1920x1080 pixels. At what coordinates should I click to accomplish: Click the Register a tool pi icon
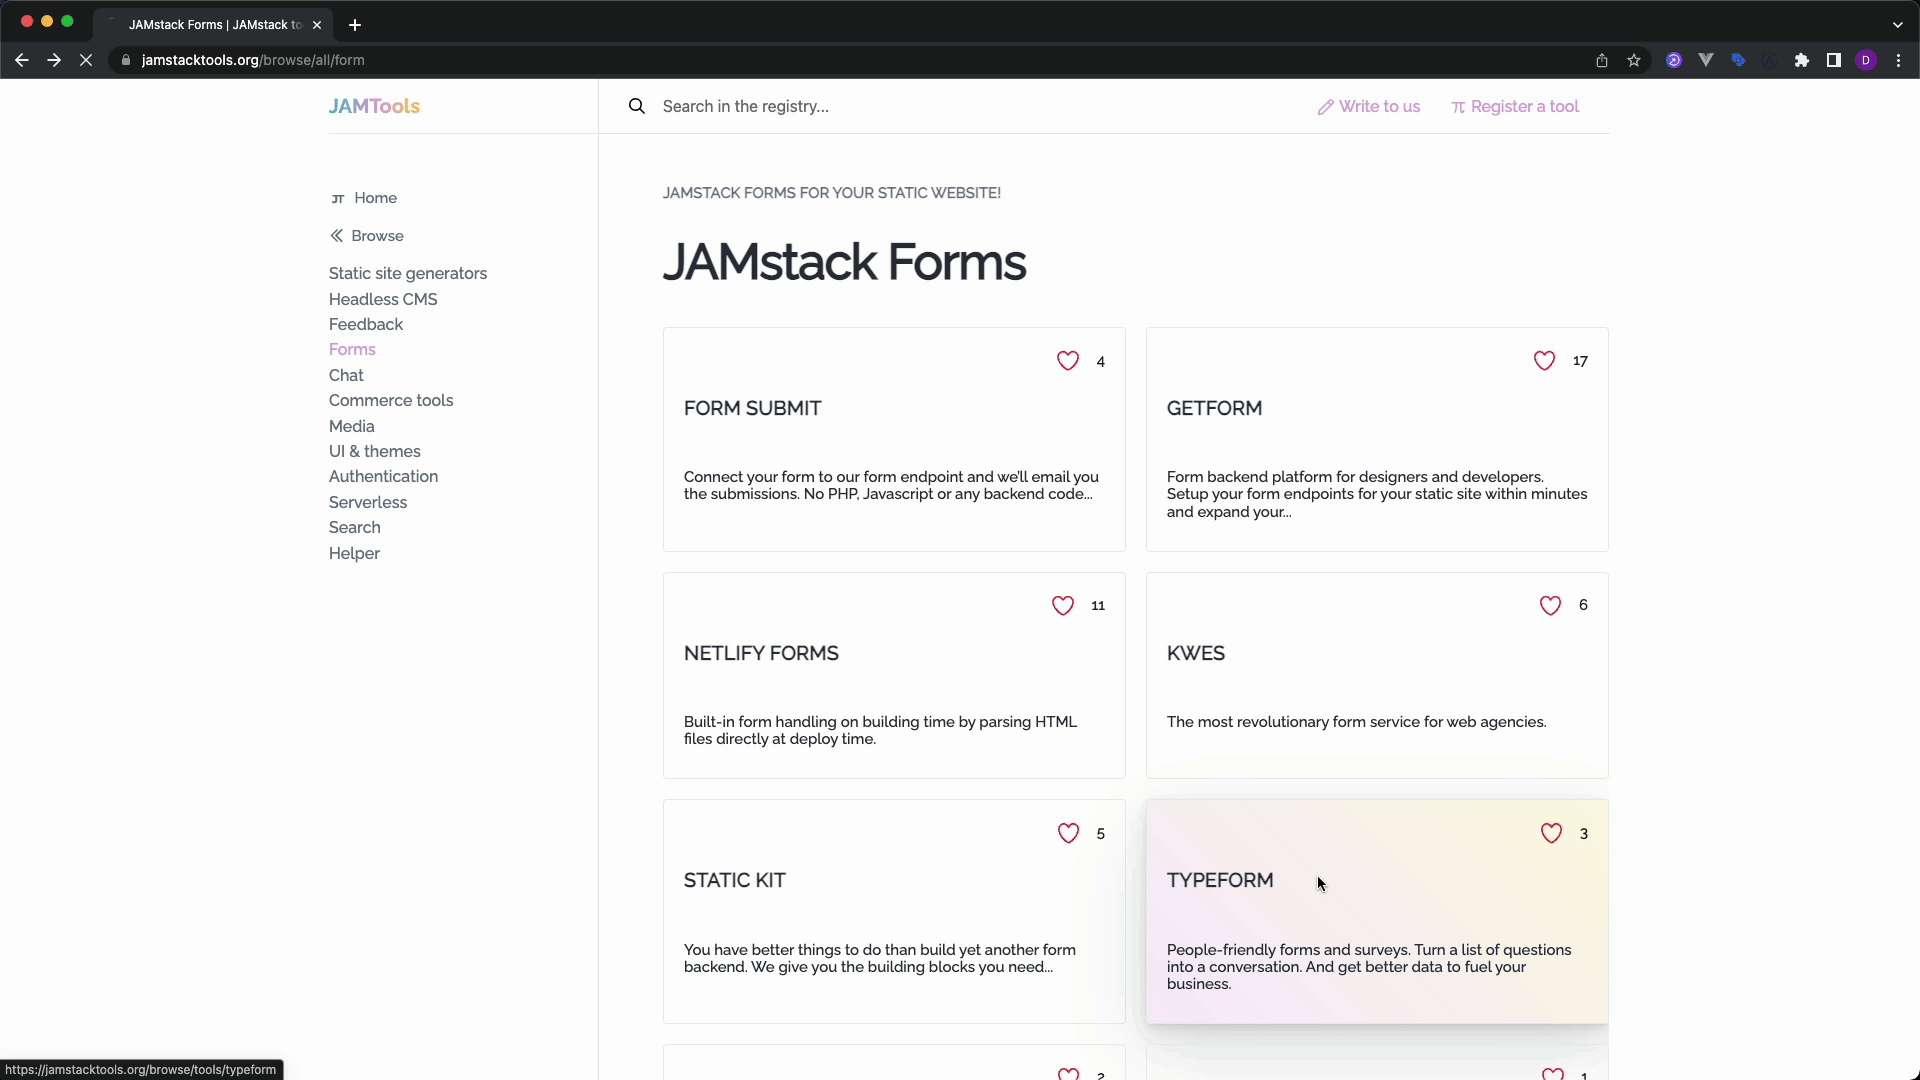click(x=1458, y=107)
